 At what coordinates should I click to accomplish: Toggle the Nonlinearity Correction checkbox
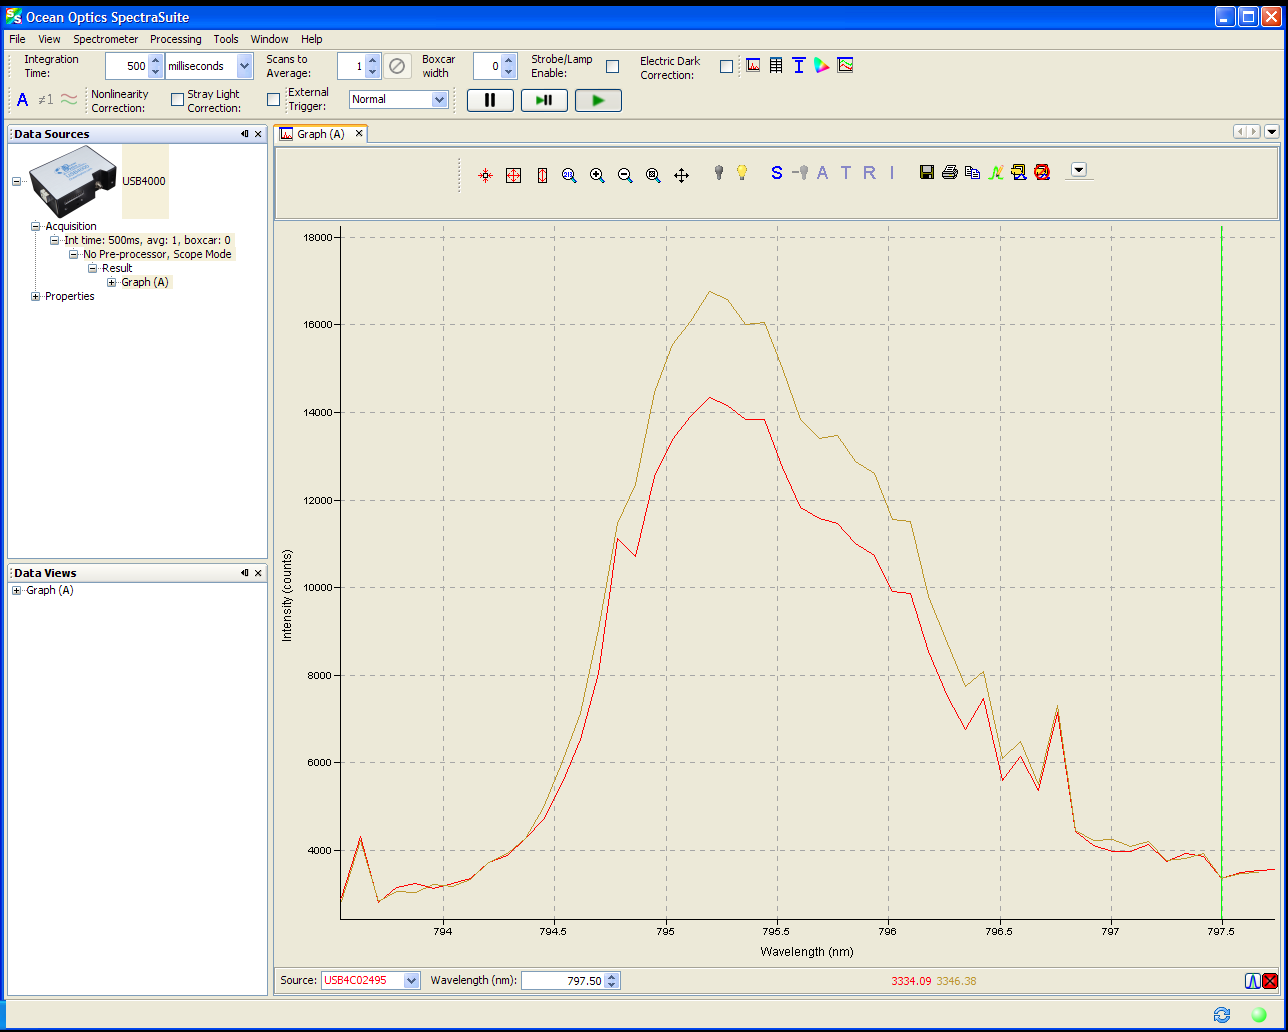tap(177, 99)
